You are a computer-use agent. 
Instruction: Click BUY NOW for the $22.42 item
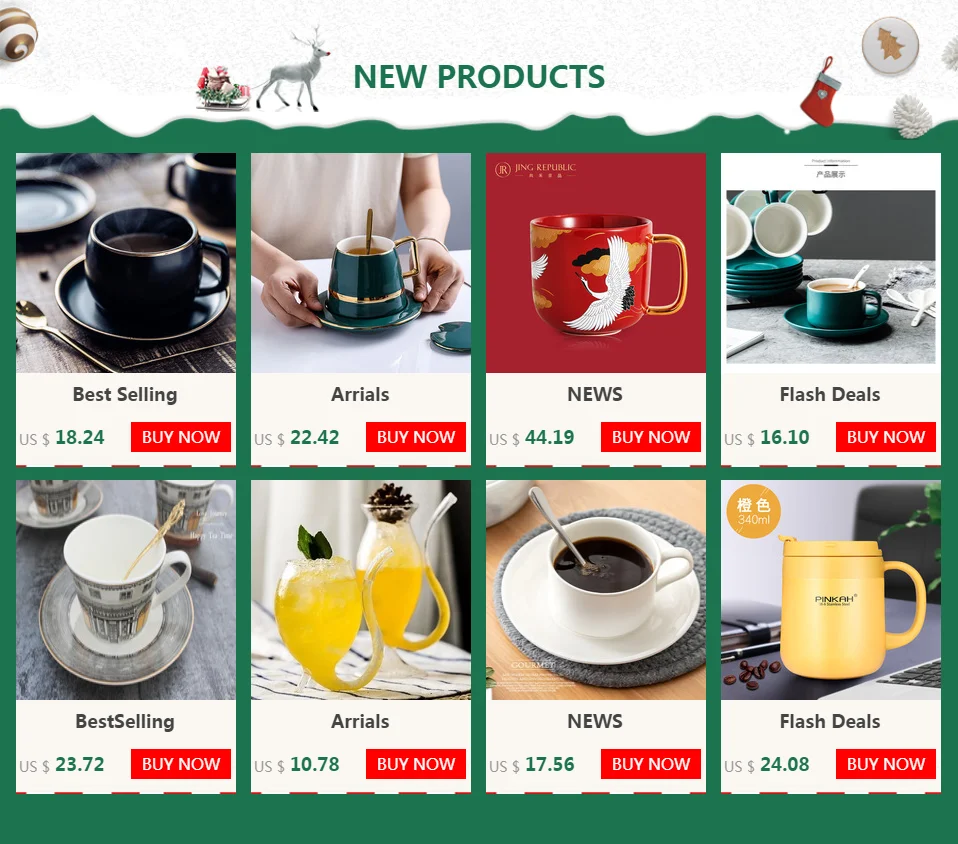coord(415,437)
